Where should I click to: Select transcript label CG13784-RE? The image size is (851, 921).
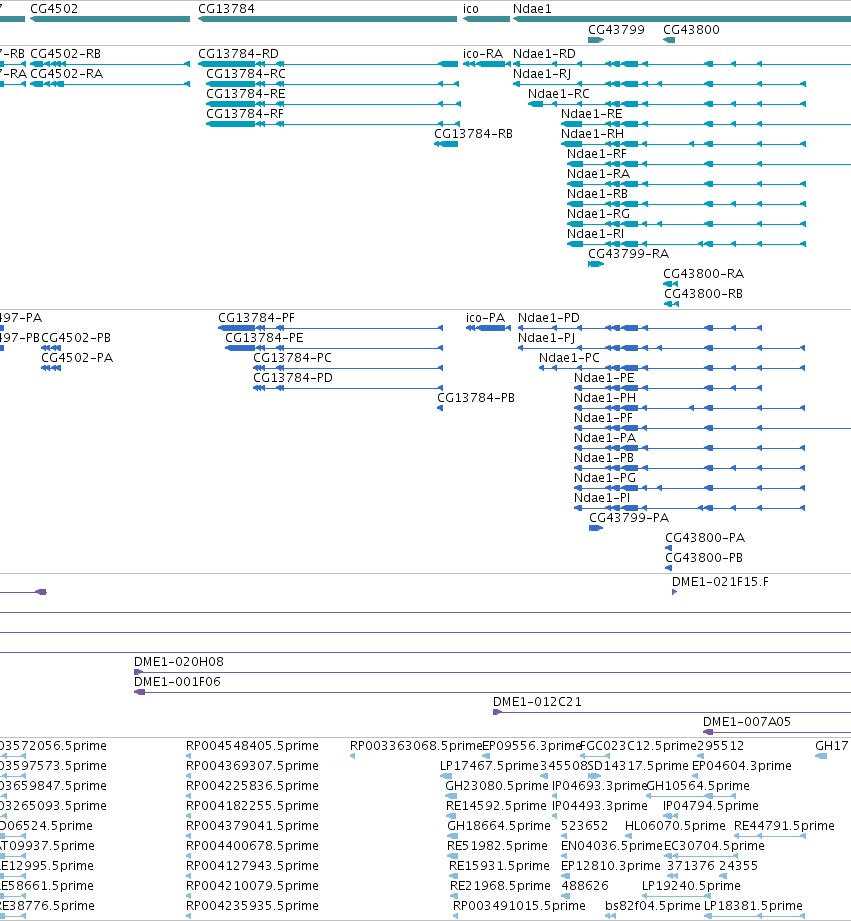point(245,93)
